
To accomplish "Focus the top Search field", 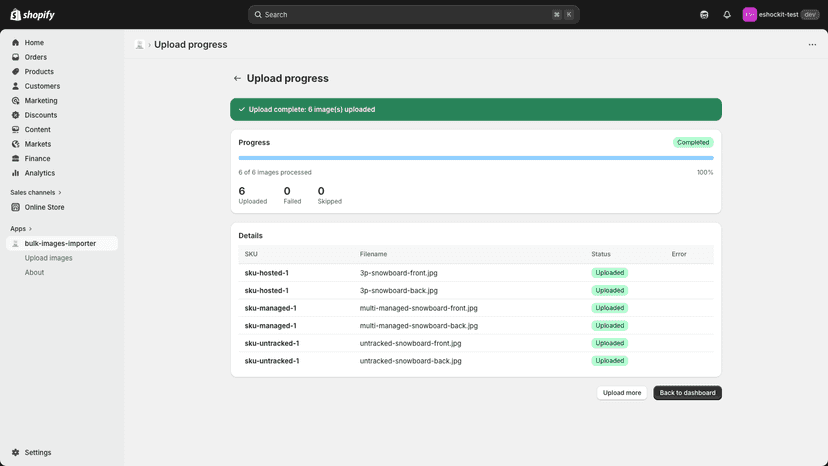I will click(413, 15).
